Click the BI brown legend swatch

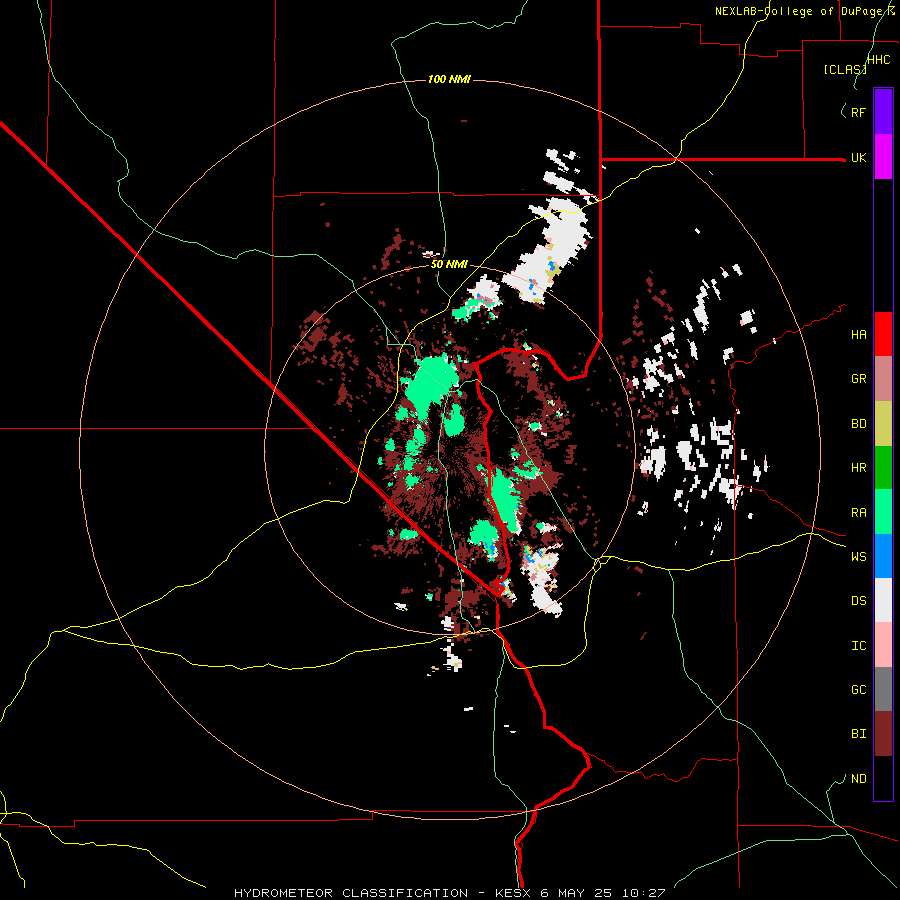coord(883,734)
